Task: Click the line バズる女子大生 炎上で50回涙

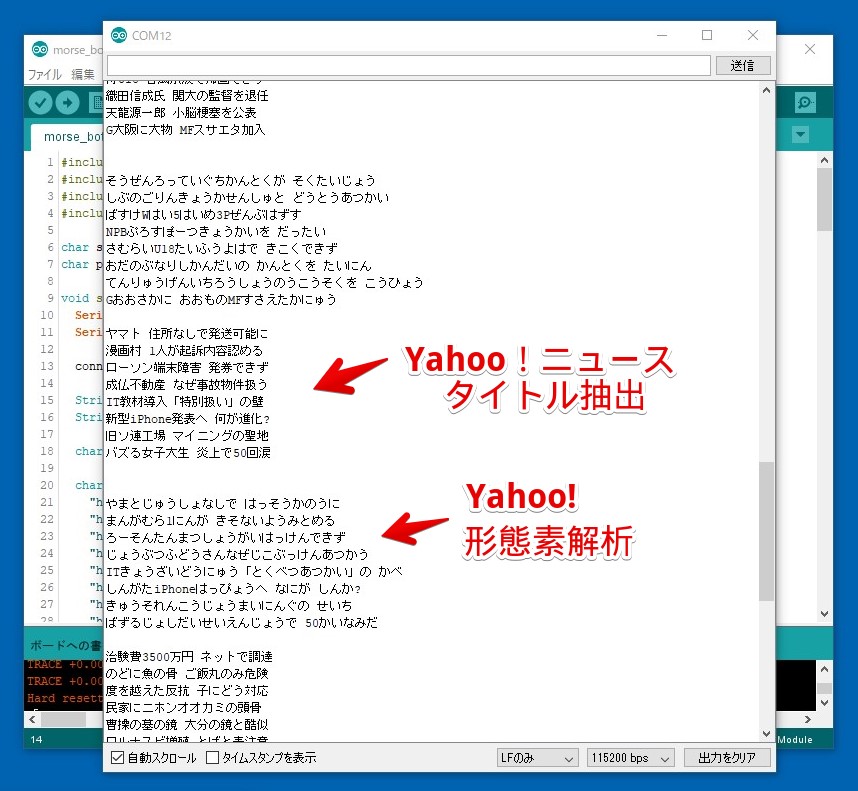Action: 188,452
